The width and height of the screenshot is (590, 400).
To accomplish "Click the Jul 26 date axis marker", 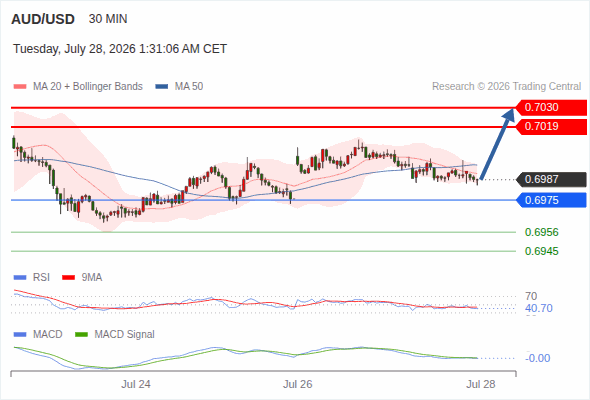I will [x=297, y=384].
